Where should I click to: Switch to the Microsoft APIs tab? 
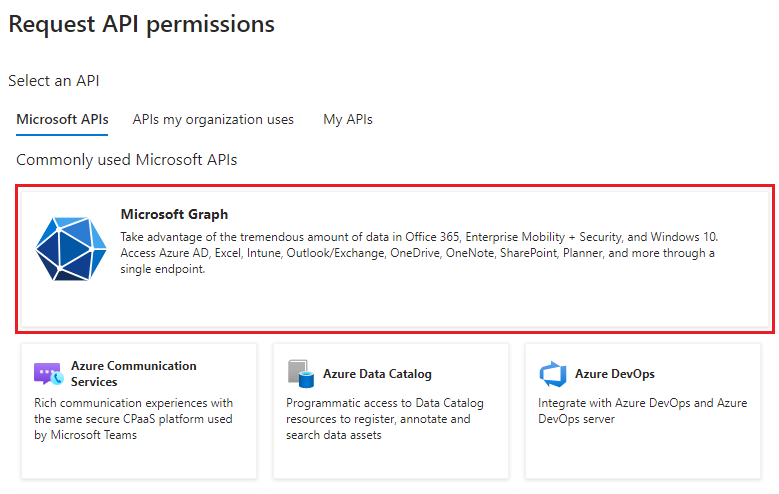(x=62, y=119)
